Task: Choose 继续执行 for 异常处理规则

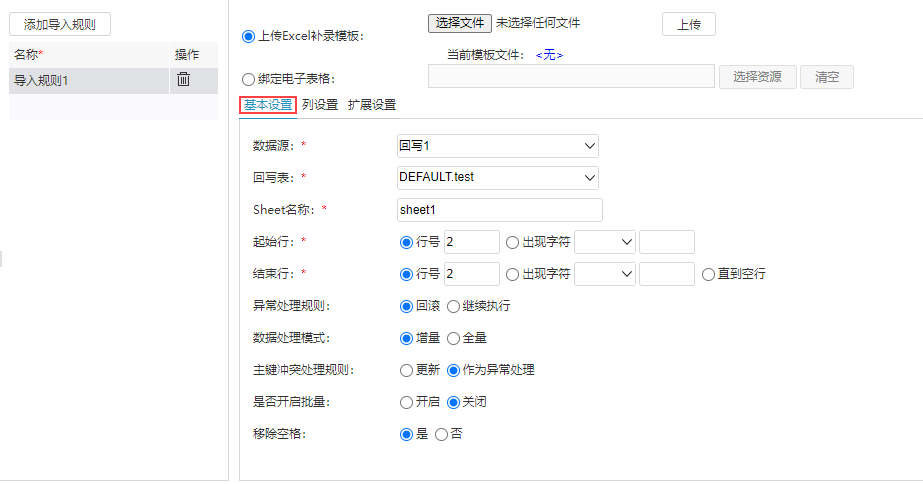Action: tap(453, 306)
